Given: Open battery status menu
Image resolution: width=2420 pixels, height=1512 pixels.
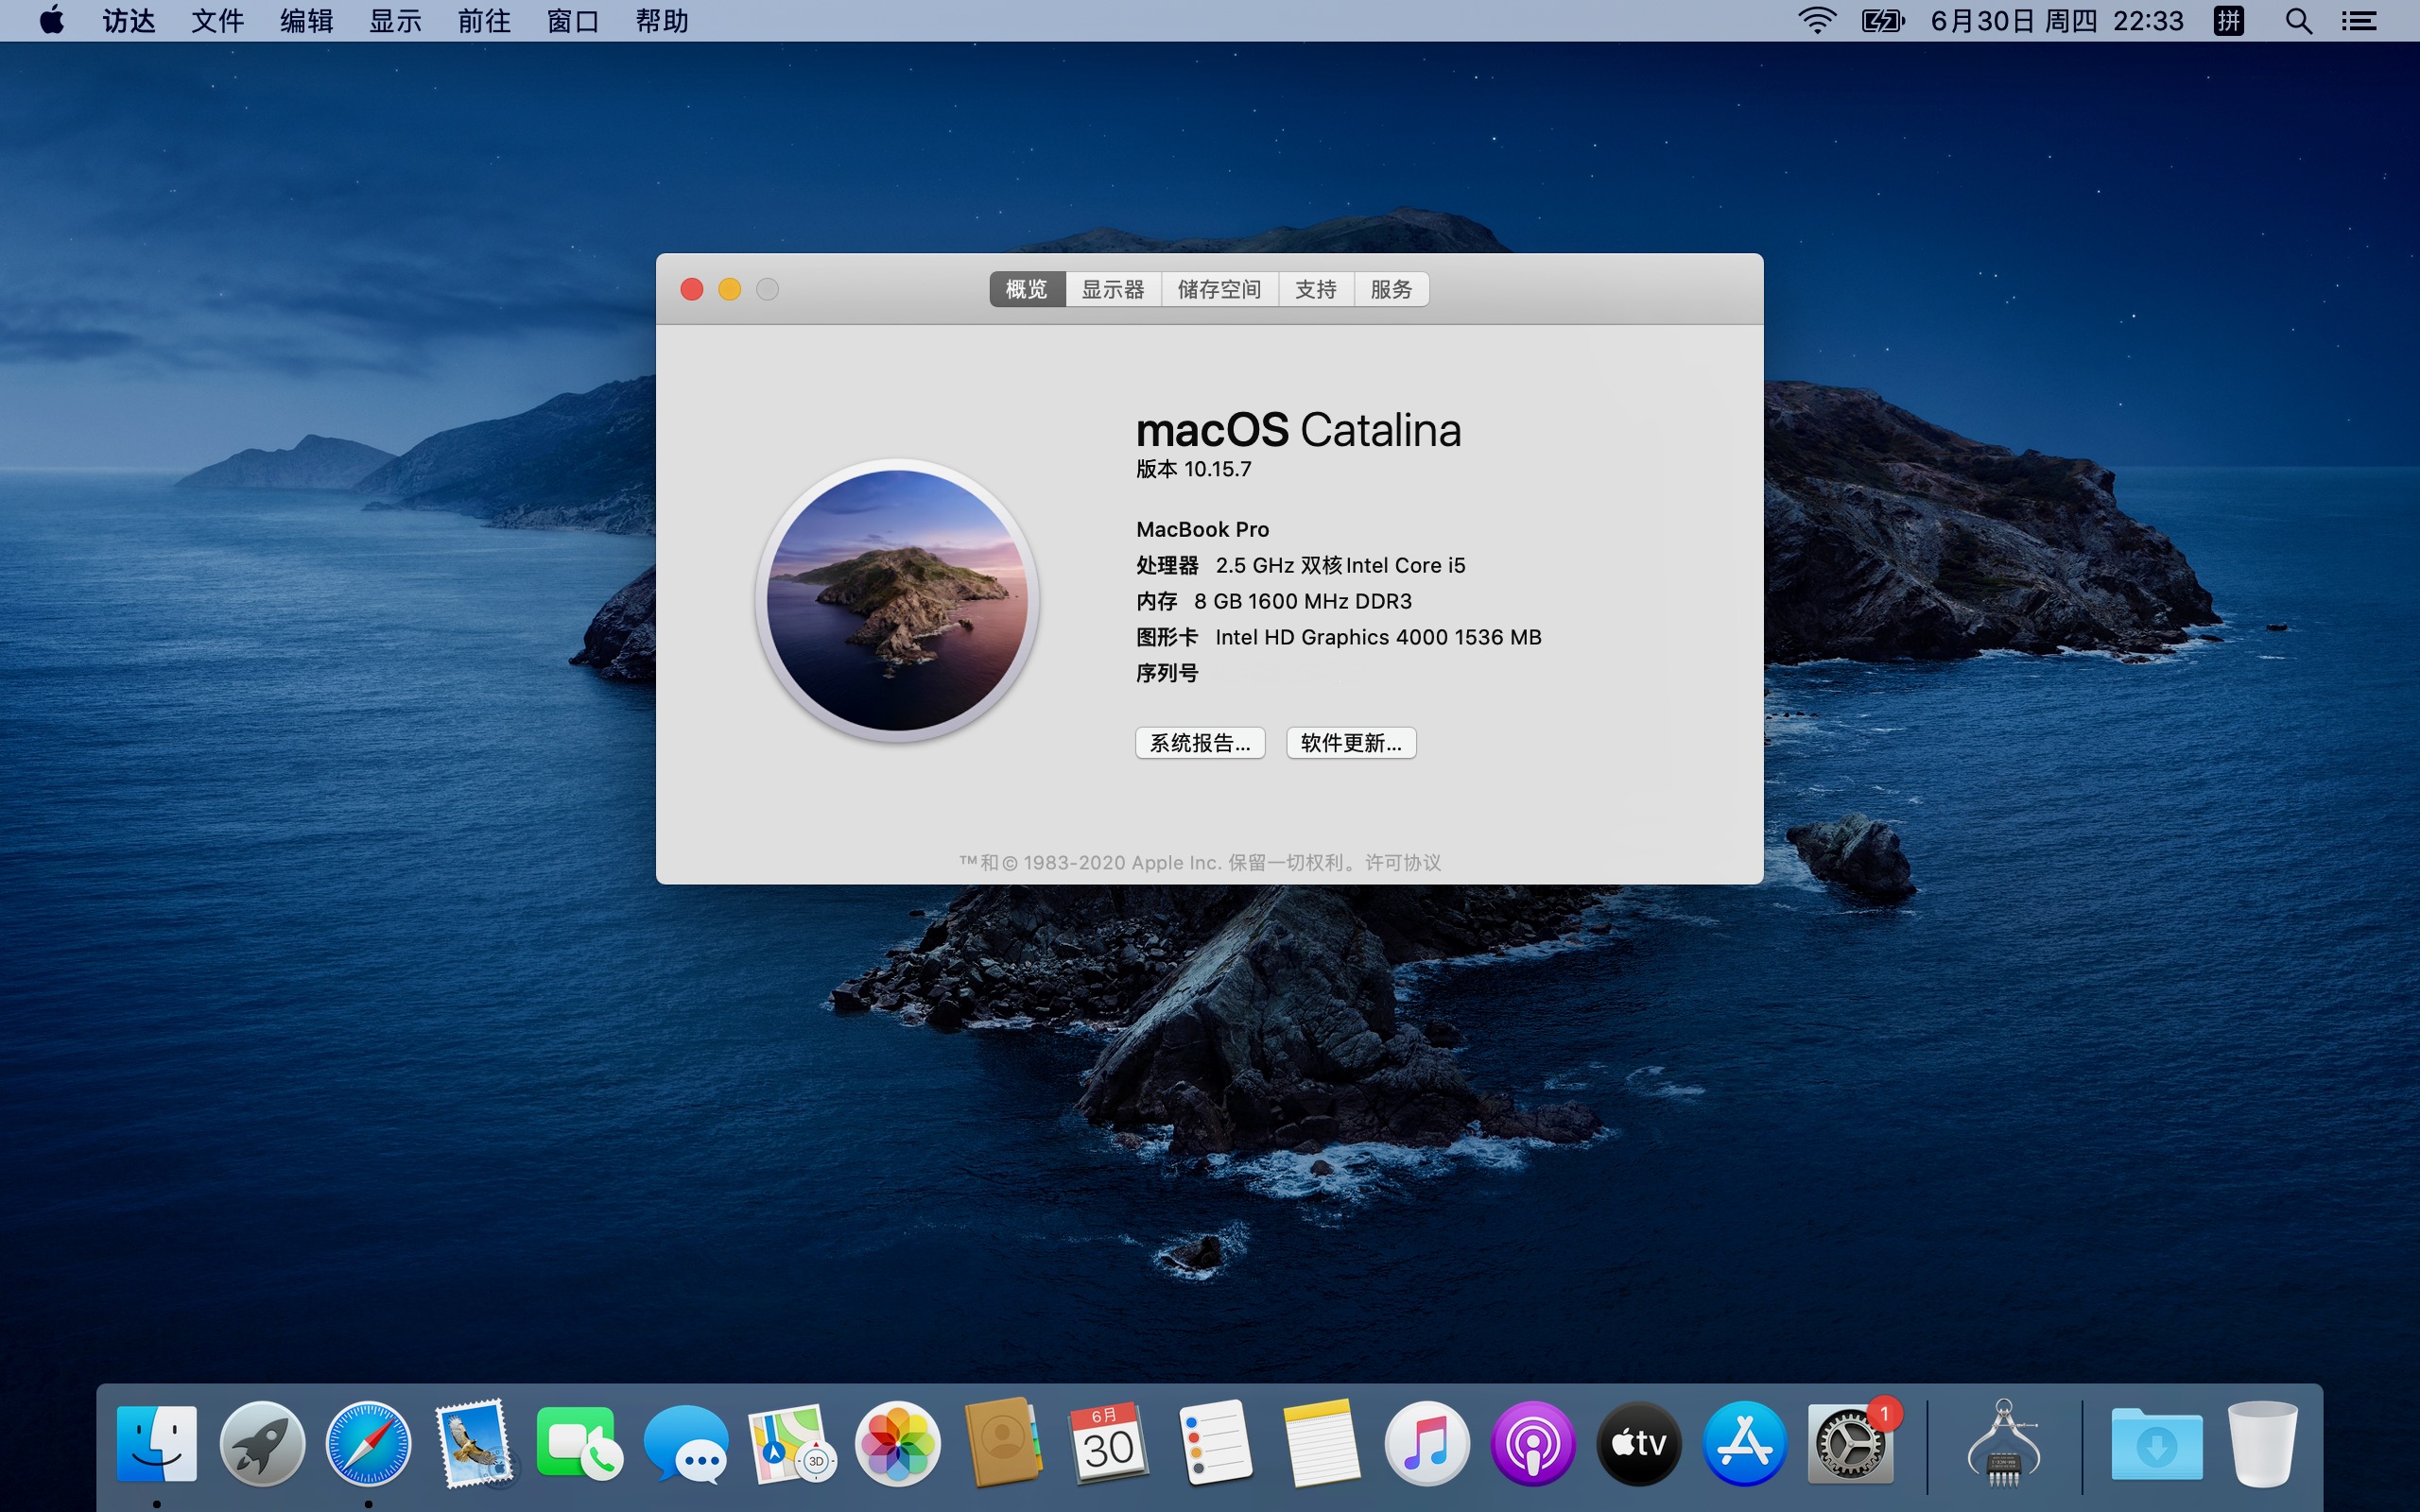Looking at the screenshot, I should coord(1884,20).
